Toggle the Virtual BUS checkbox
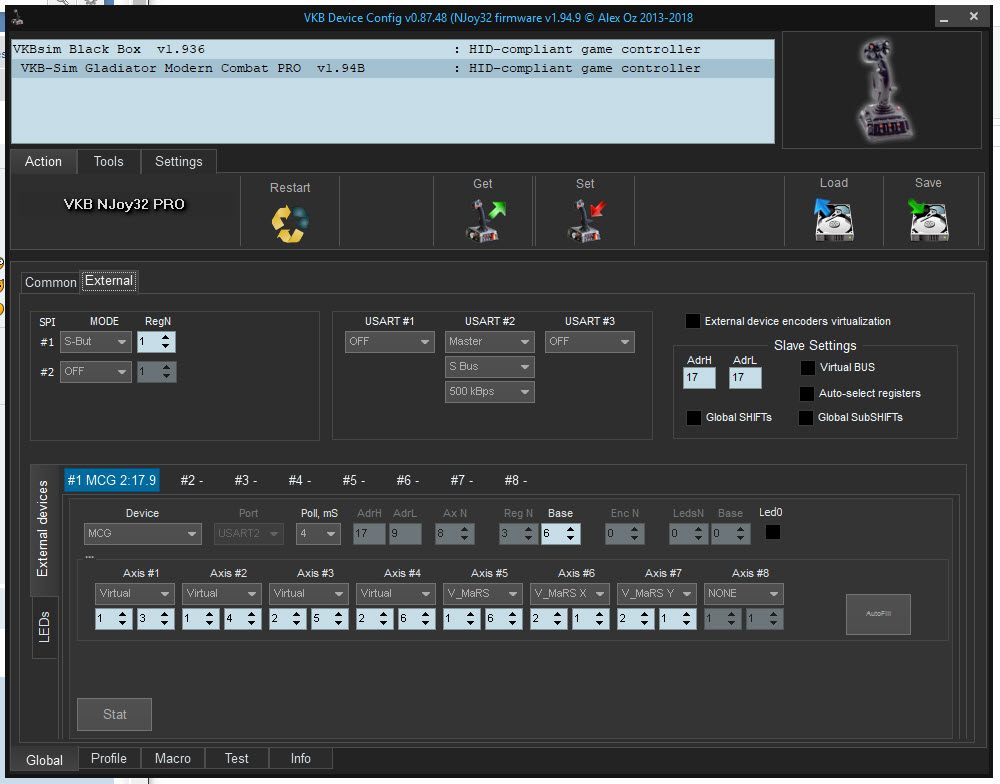Viewport: 1000px width, 784px height. (x=808, y=368)
